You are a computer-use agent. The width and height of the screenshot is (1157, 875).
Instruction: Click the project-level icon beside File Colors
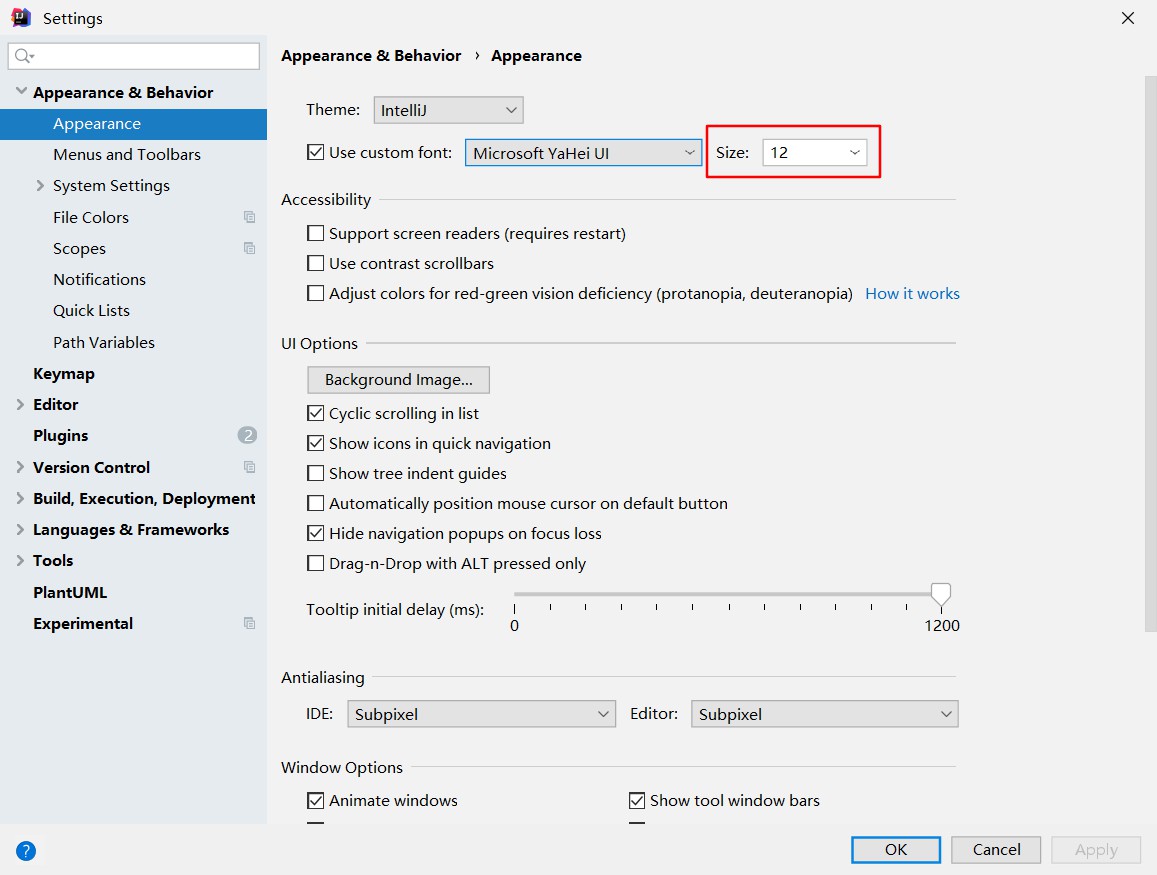[249, 217]
